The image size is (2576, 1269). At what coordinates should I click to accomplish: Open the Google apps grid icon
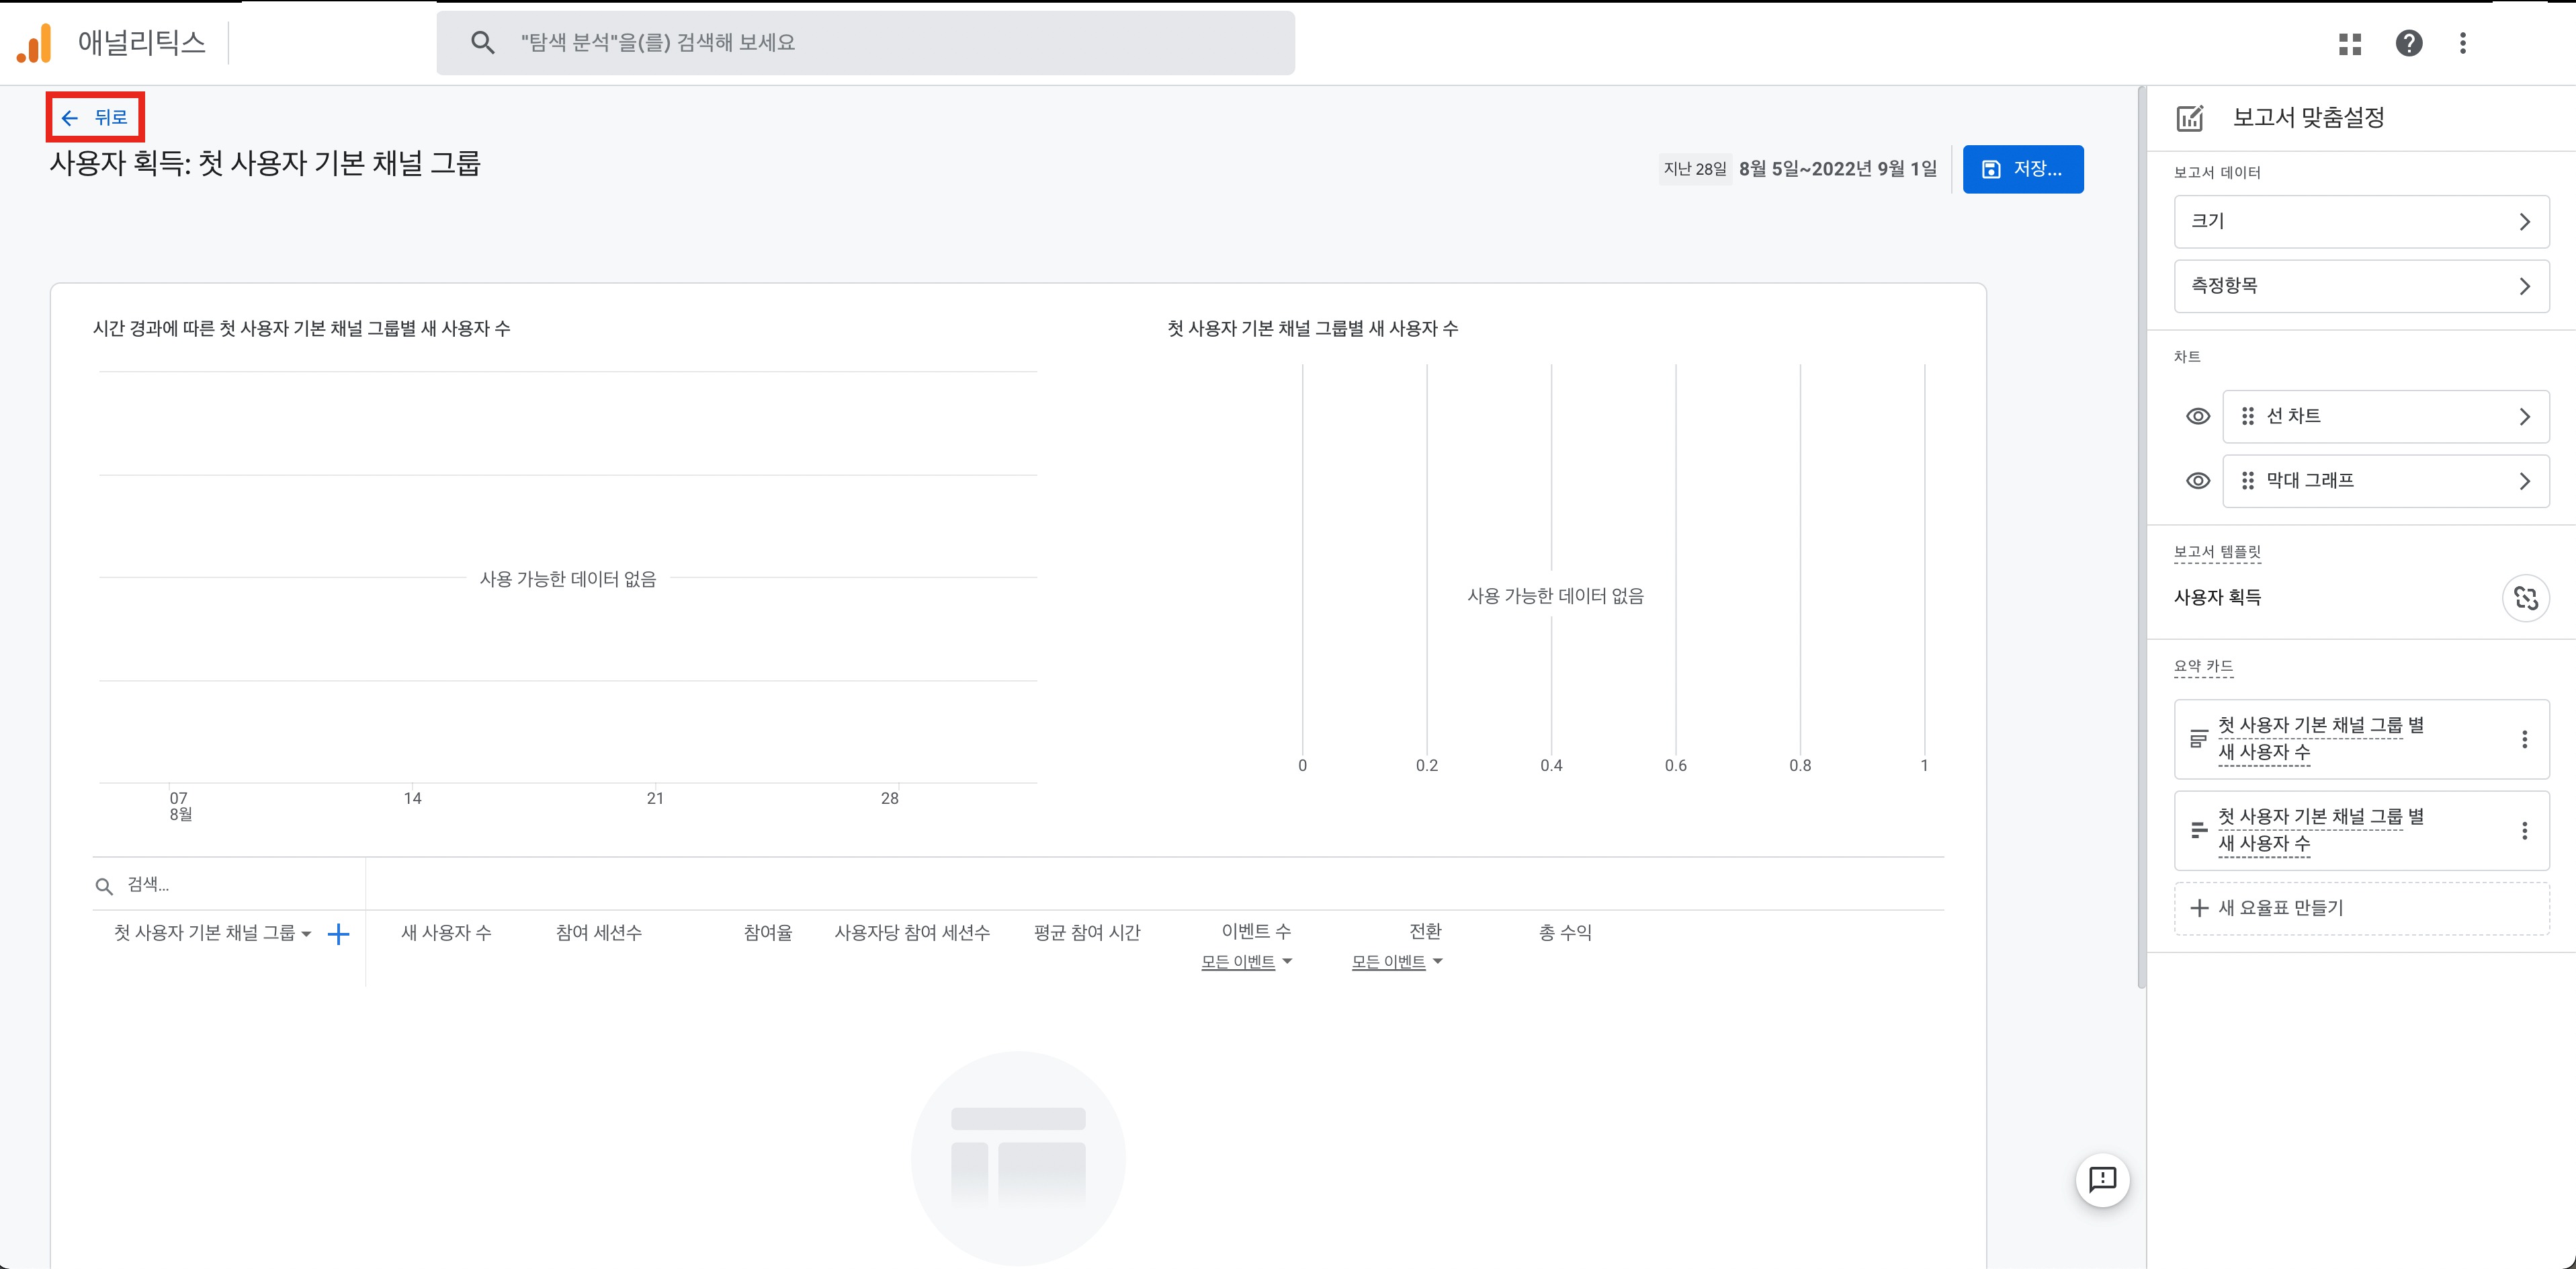[2350, 43]
